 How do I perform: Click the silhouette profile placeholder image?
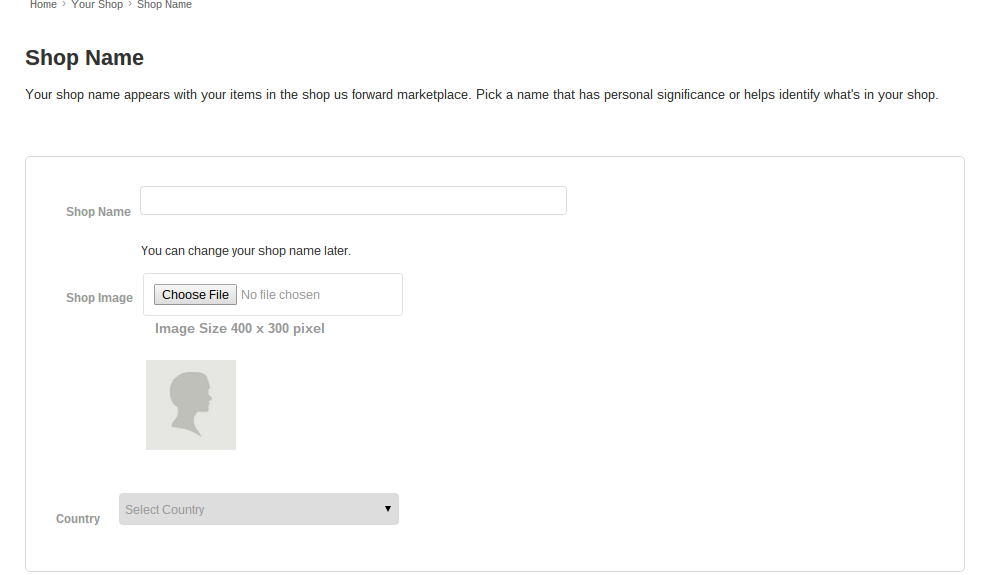coord(191,404)
